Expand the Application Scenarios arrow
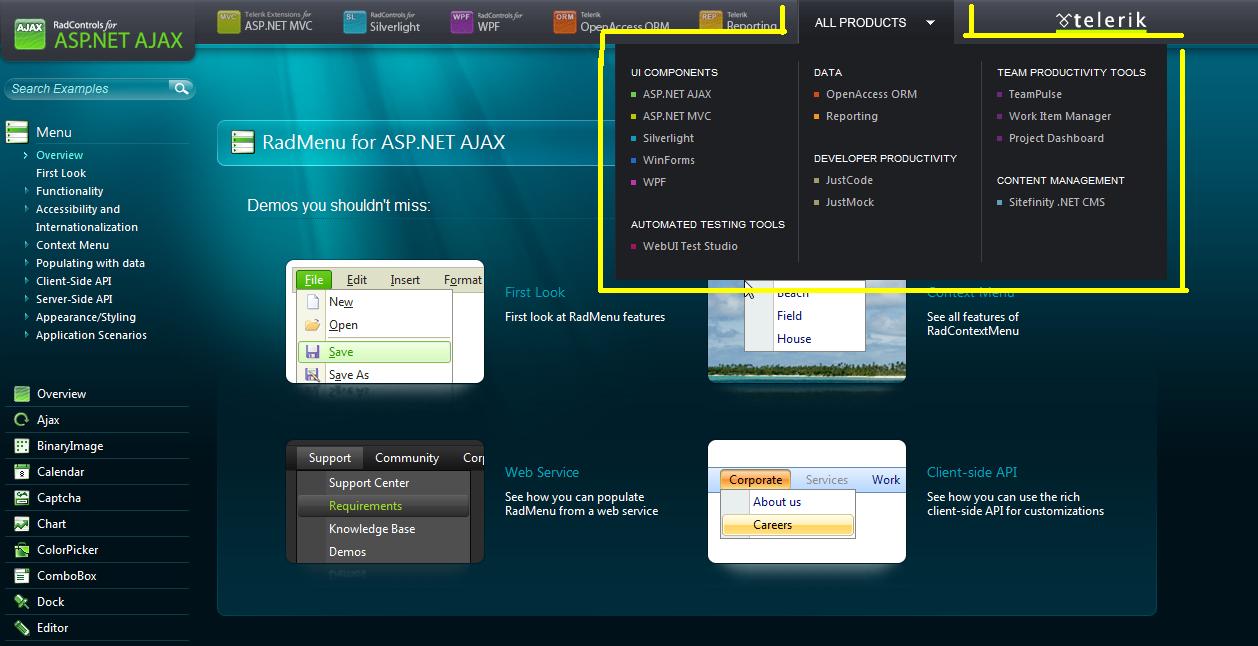 (26, 335)
